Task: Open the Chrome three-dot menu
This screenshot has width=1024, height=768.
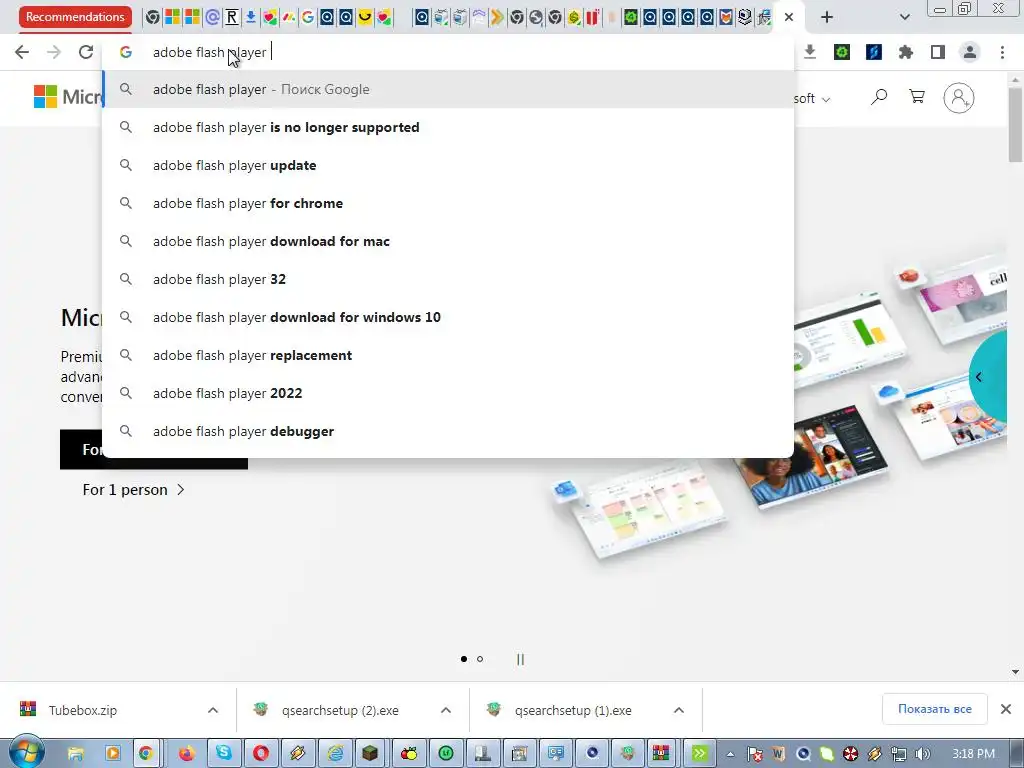Action: tap(1002, 52)
